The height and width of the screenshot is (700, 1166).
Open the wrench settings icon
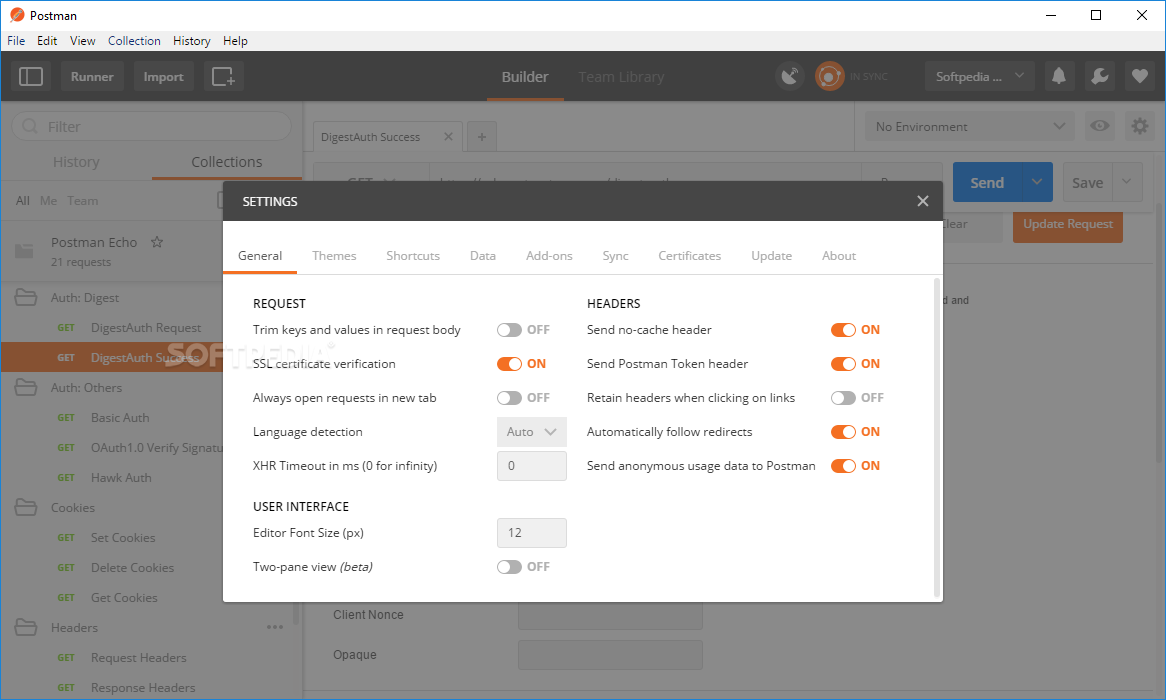[1099, 76]
